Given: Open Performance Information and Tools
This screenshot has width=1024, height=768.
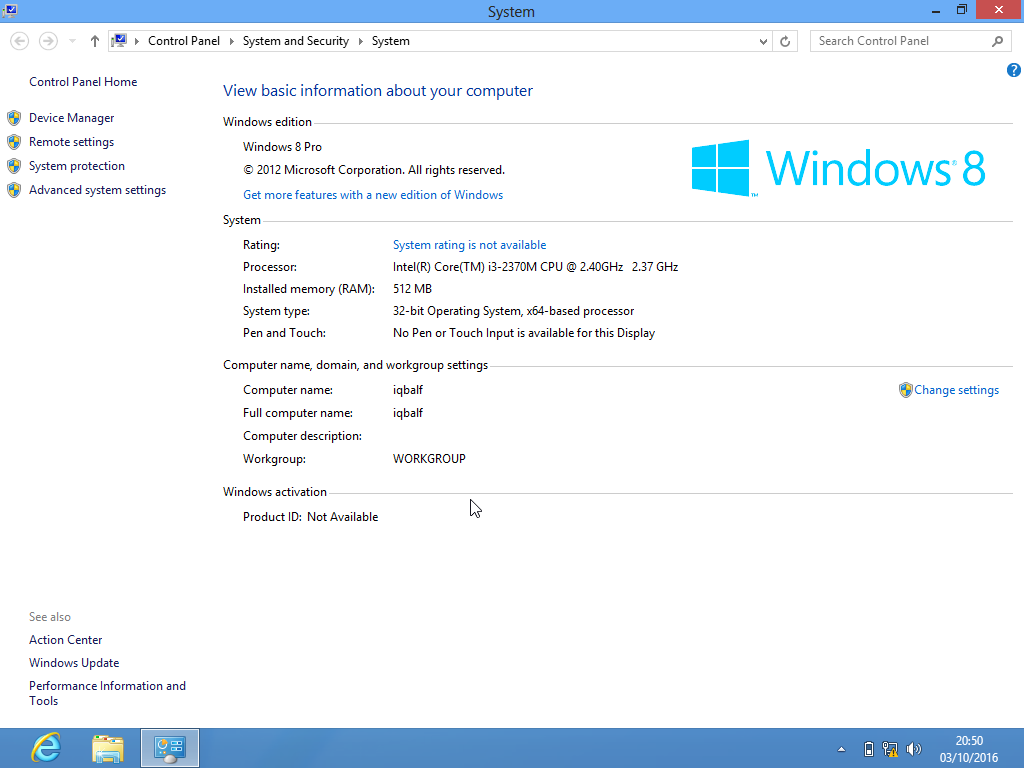Looking at the screenshot, I should (x=107, y=693).
